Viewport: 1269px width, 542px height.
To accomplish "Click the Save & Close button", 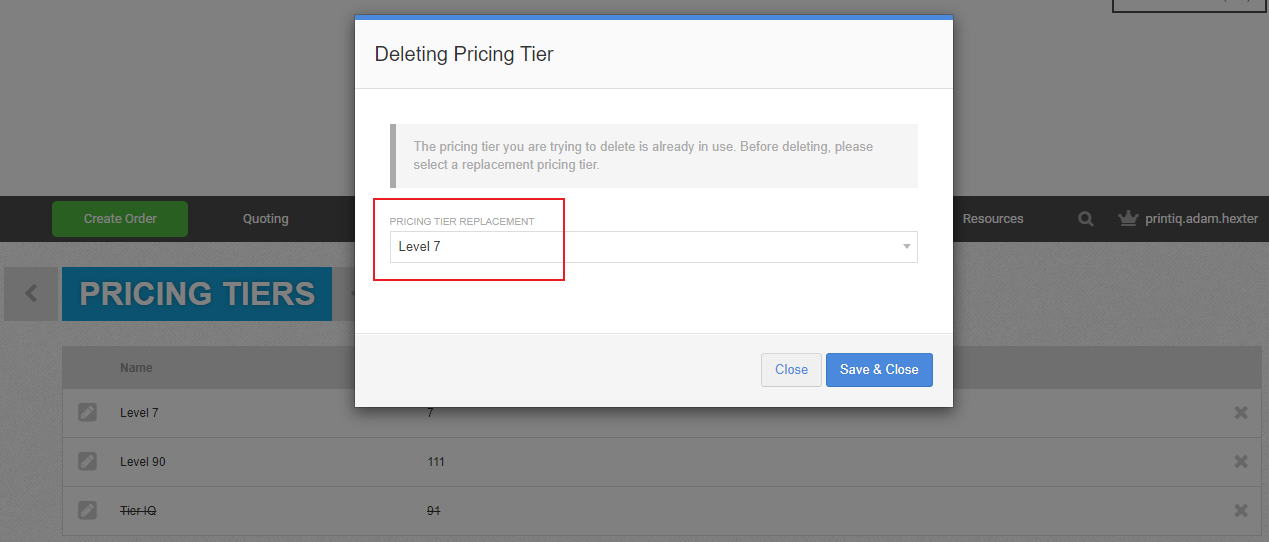I will tap(879, 370).
